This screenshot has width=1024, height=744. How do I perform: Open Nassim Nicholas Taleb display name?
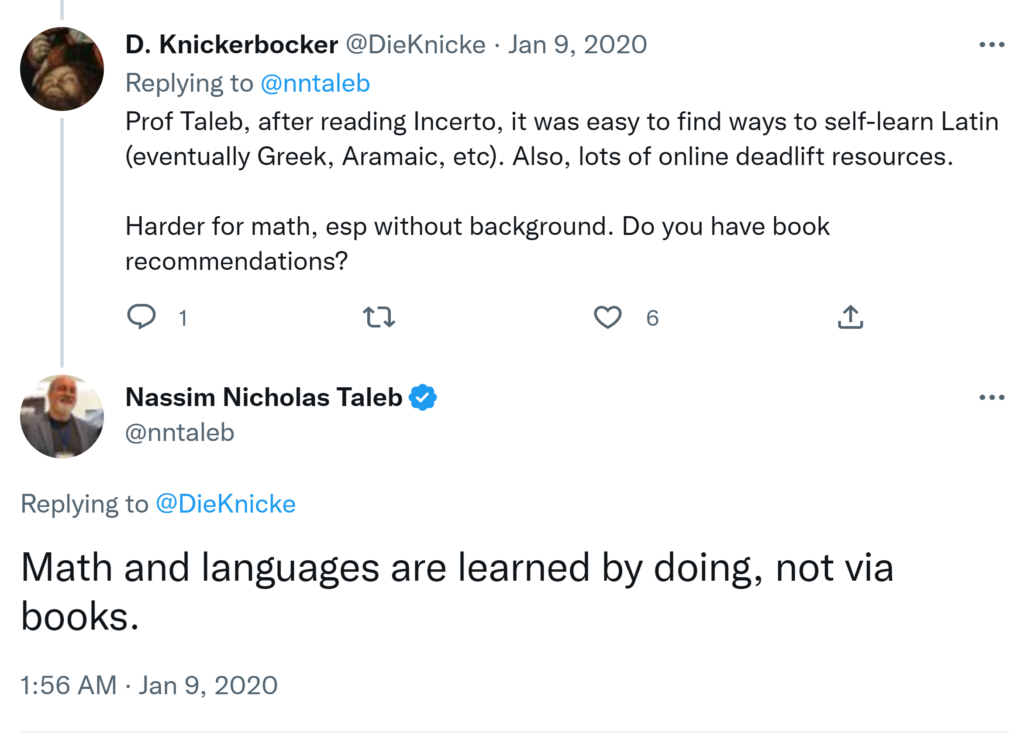click(x=264, y=398)
